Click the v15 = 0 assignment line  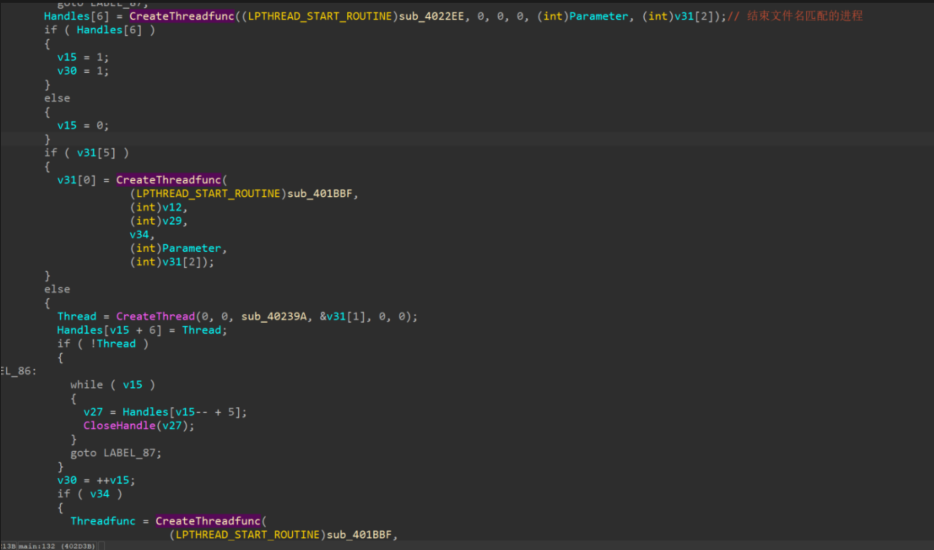(83, 125)
